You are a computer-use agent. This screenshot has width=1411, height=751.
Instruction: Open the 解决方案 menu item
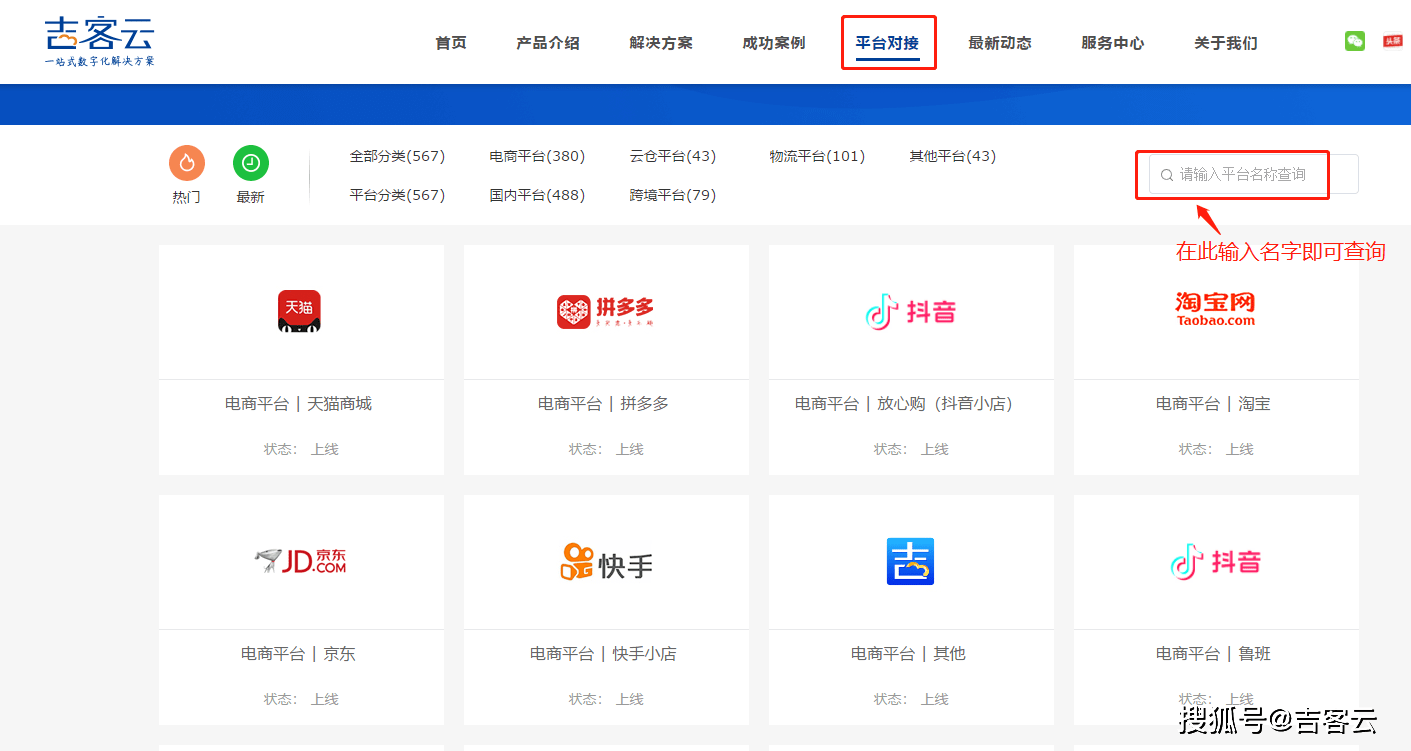click(661, 43)
